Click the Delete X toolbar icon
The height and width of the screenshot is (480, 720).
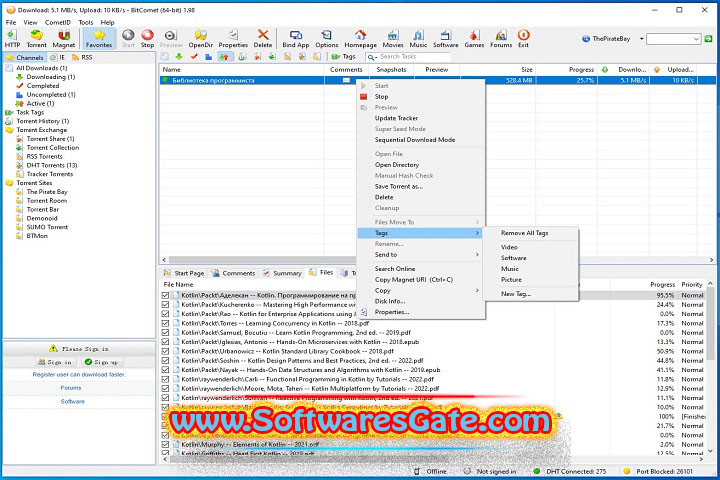coord(263,39)
